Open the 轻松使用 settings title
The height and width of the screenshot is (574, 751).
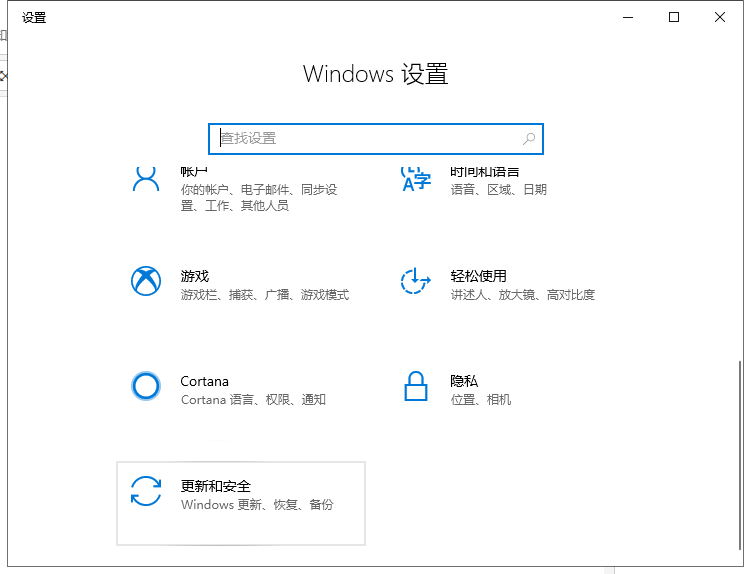click(478, 276)
